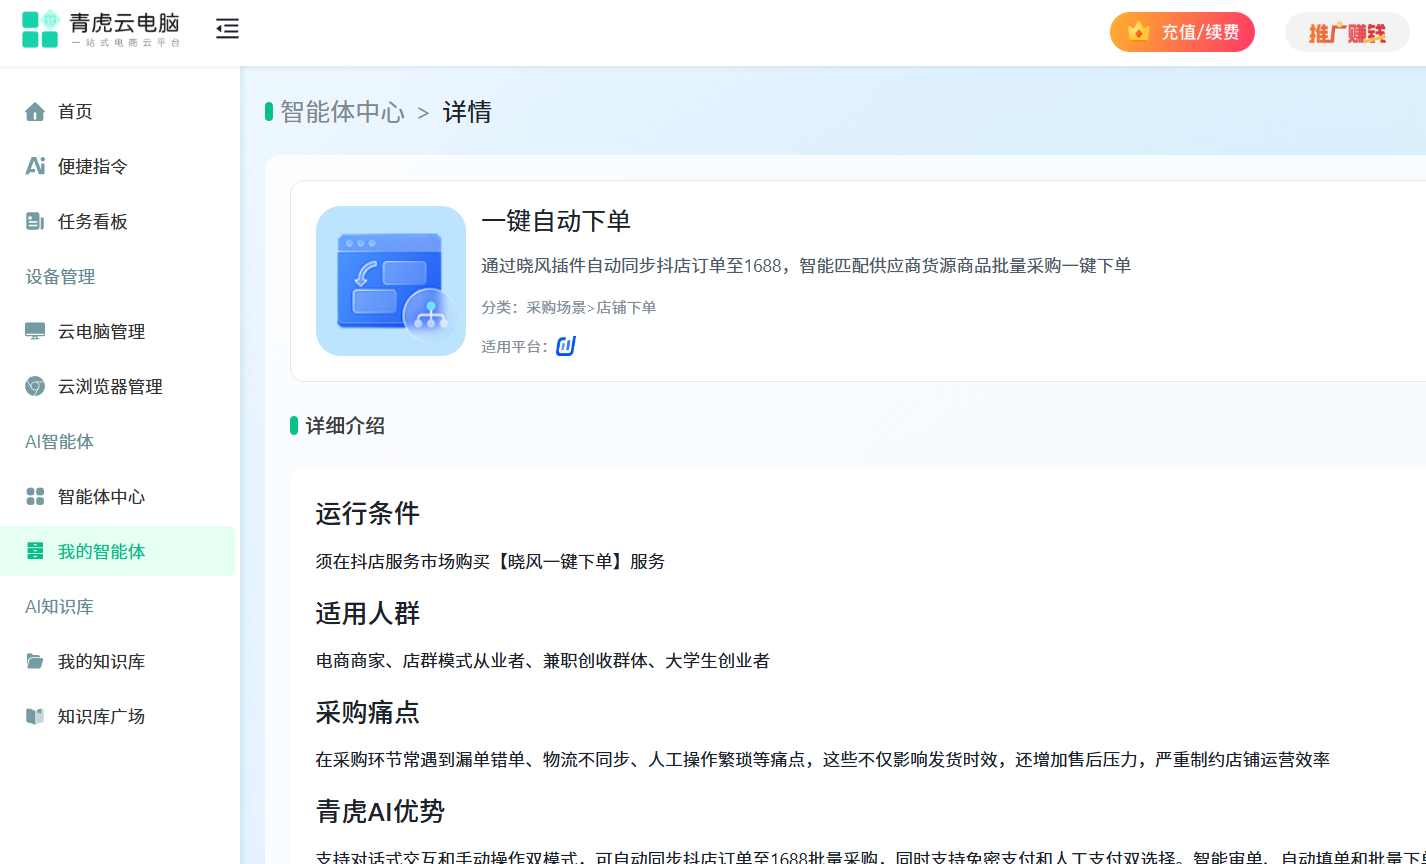Click the 详细介绍 section heading

345,426
